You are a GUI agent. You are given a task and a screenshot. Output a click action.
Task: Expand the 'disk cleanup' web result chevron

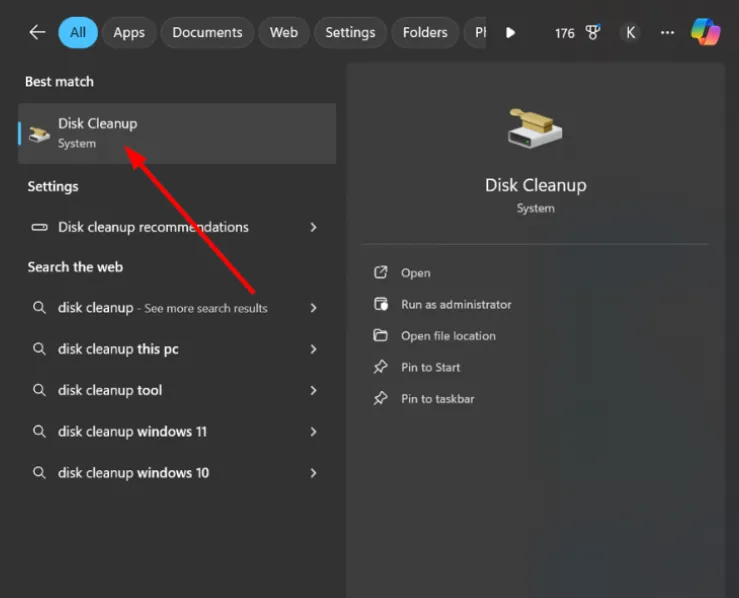pyautogui.click(x=313, y=308)
